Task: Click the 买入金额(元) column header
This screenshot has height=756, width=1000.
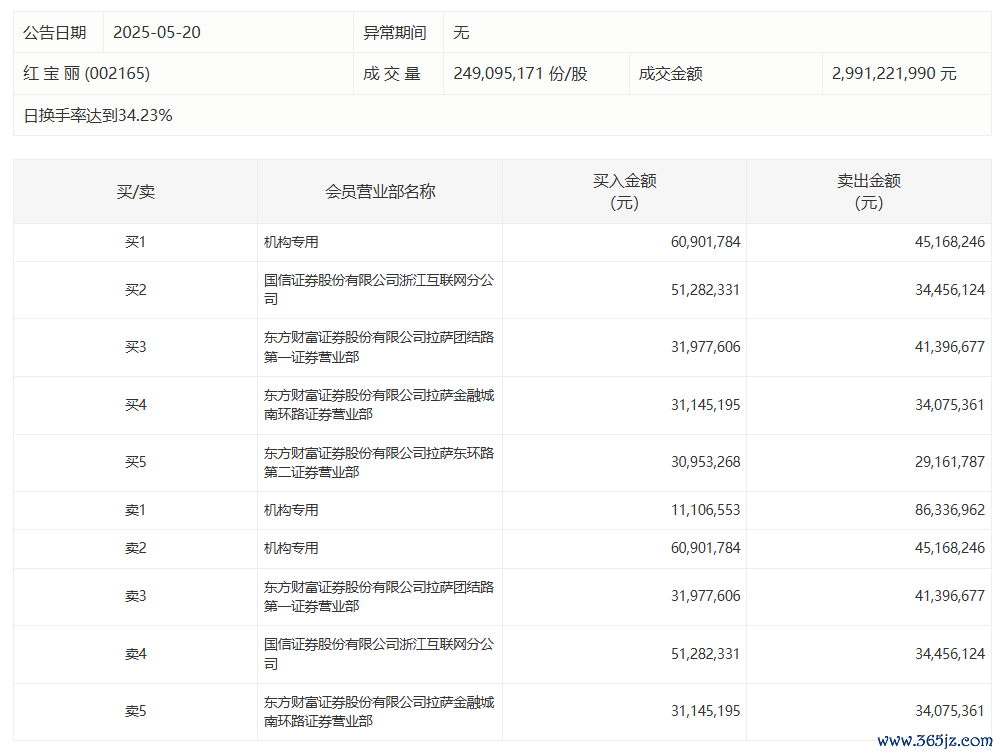Action: [624, 191]
